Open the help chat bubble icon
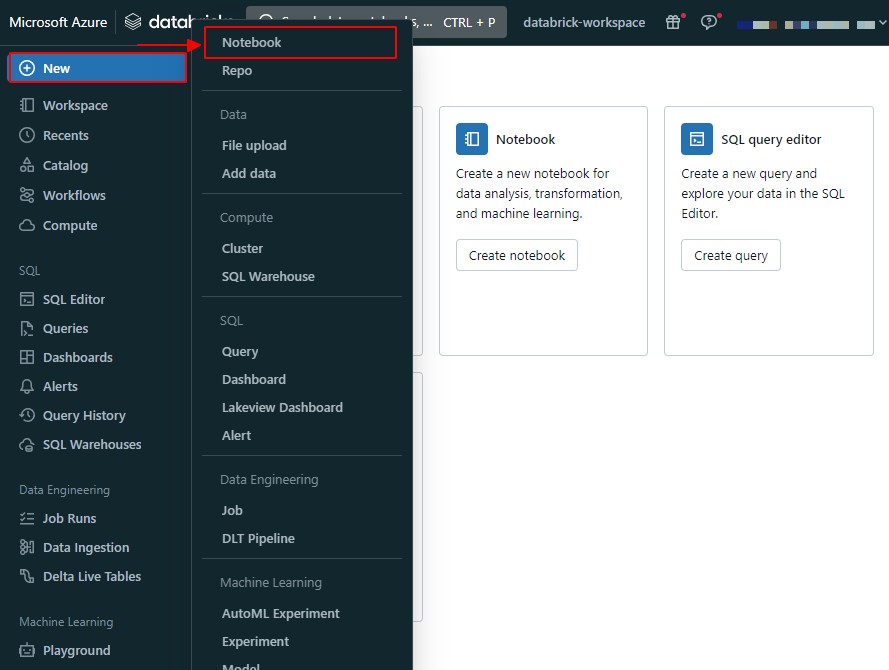The height and width of the screenshot is (670, 889). [x=709, y=22]
